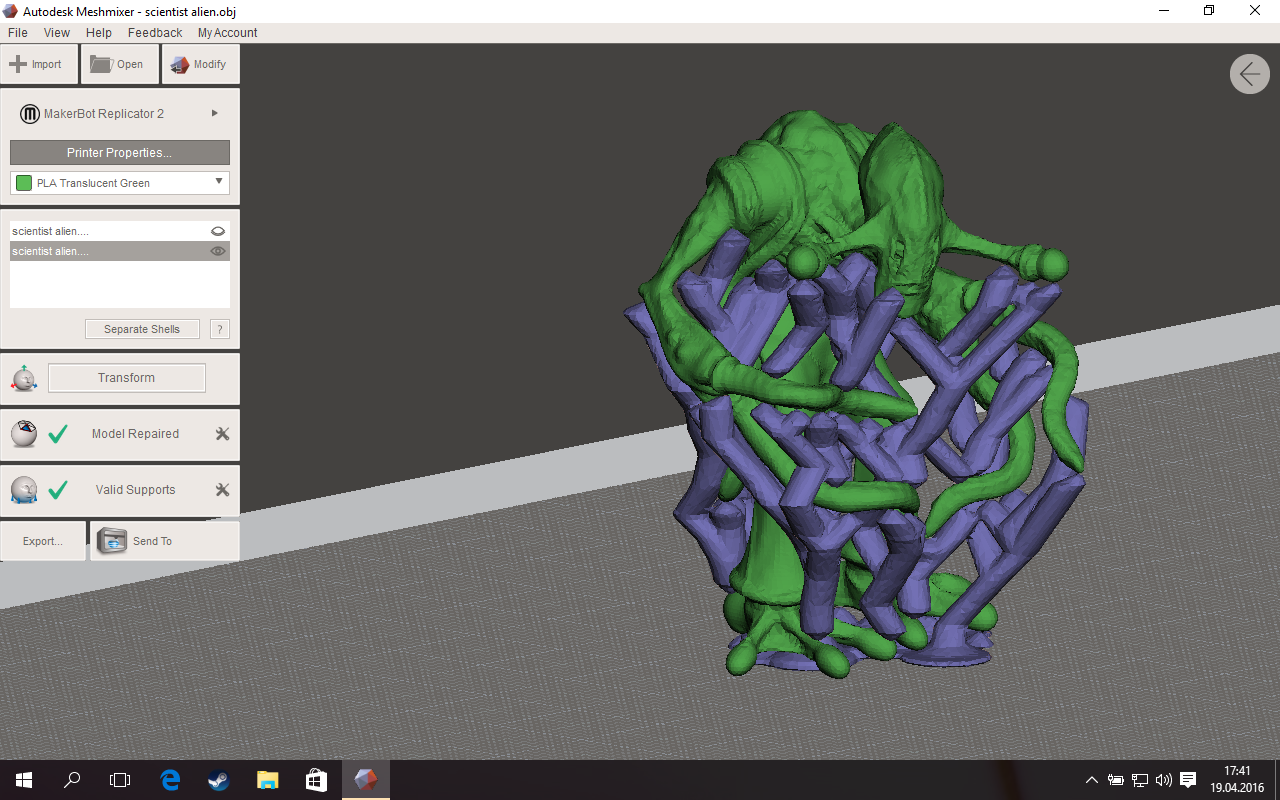Click the green material color swatch
The height and width of the screenshot is (800, 1280).
point(24,183)
